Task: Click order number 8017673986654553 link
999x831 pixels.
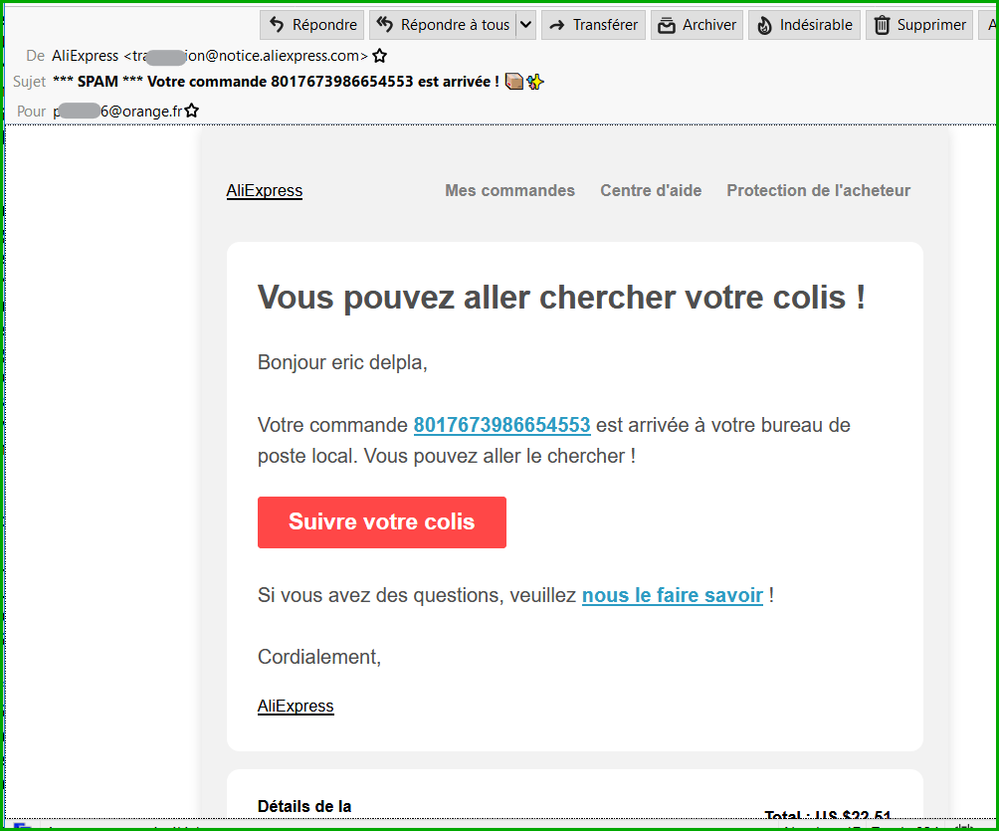Action: pos(502,425)
